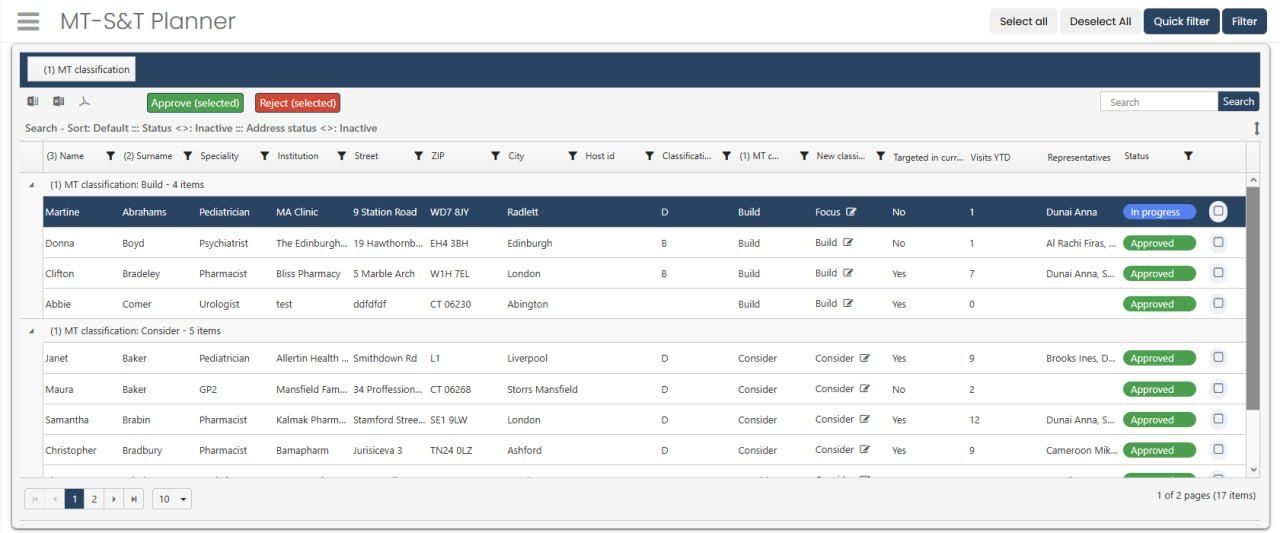Tick the checkbox for Donna Boyd
1280x533 pixels.
(1218, 242)
